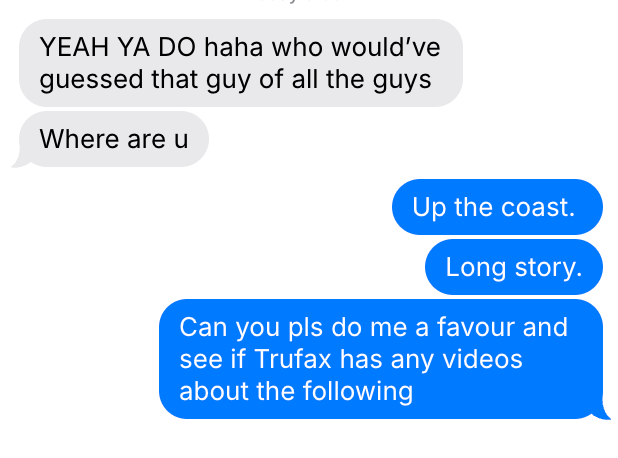Click the tail of the last blue bubble
The height and width of the screenshot is (458, 618).
(x=604, y=412)
